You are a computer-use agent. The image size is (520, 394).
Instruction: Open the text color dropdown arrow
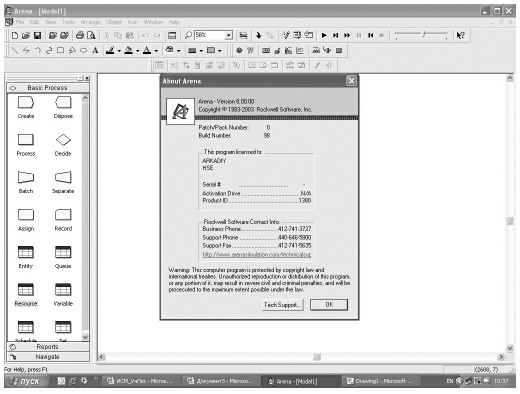pos(156,51)
